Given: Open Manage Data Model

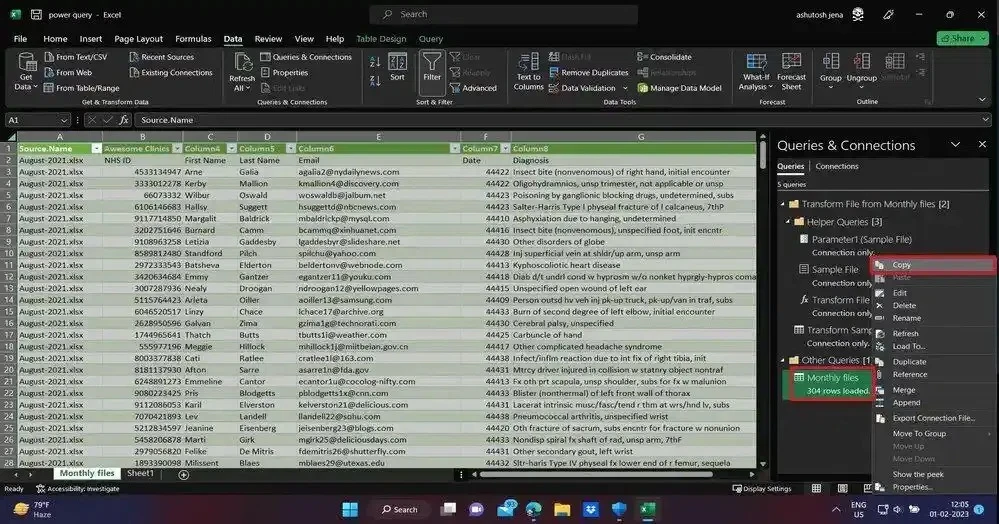Looking at the screenshot, I should (x=680, y=88).
